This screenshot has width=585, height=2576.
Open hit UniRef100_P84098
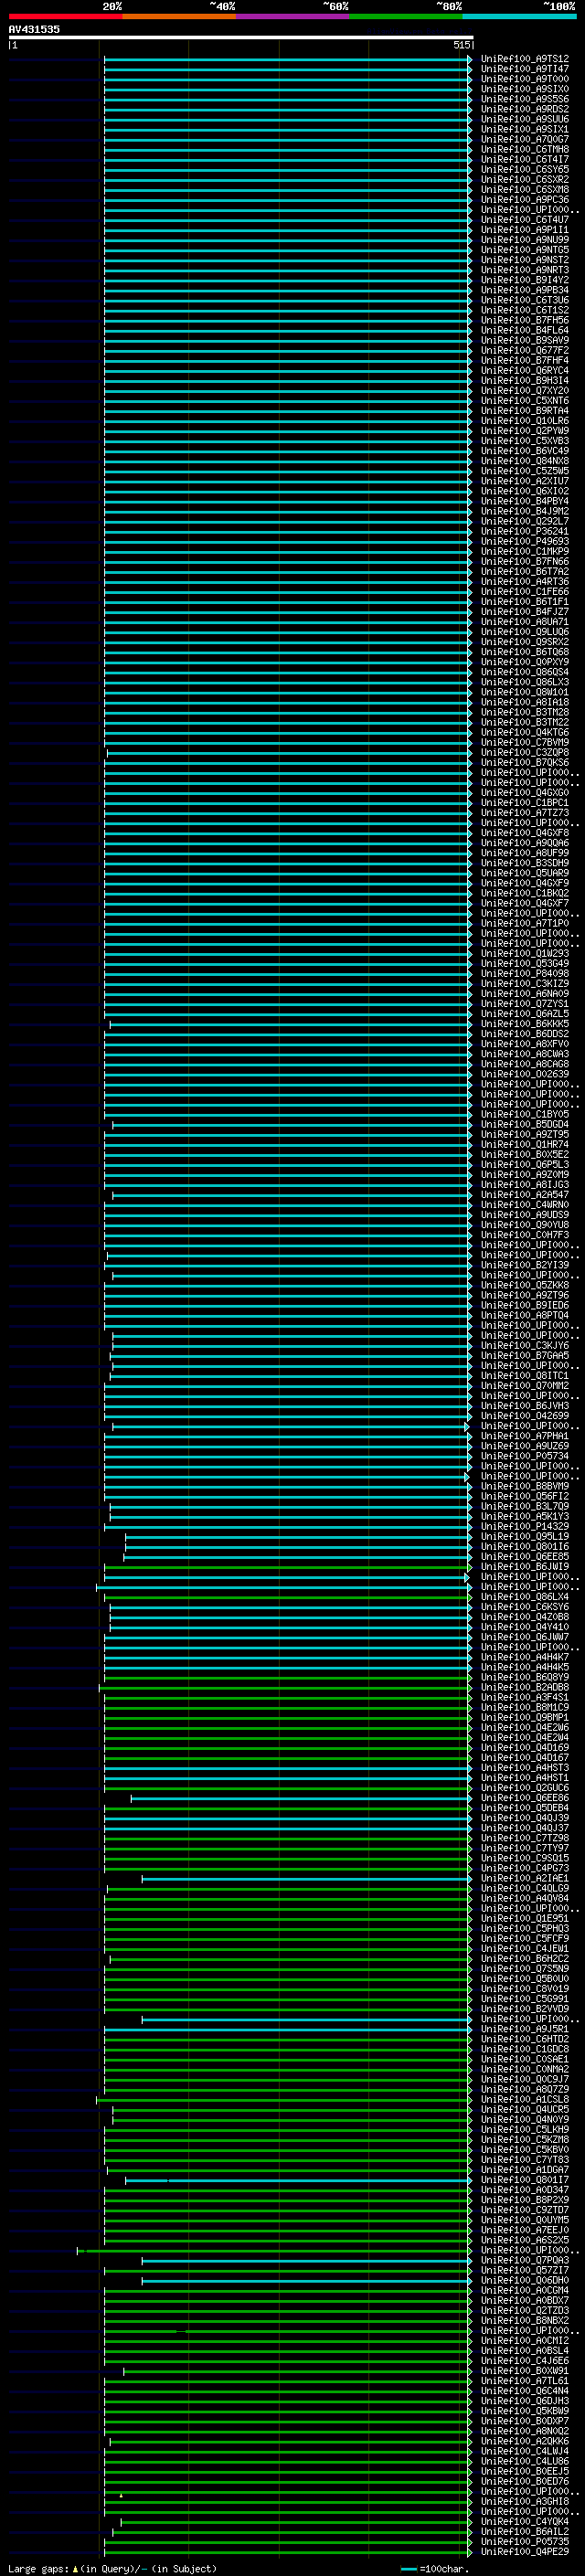(524, 973)
